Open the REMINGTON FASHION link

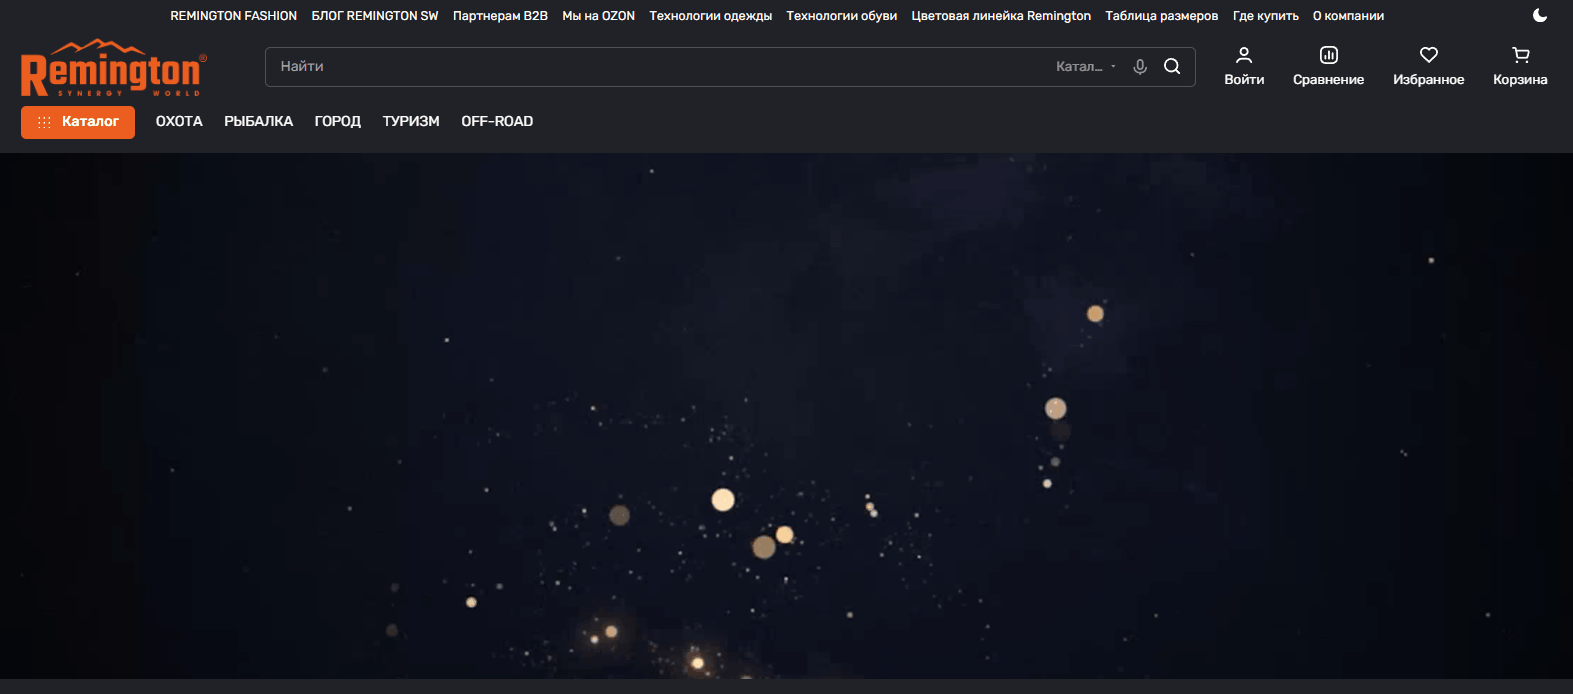pyautogui.click(x=233, y=16)
